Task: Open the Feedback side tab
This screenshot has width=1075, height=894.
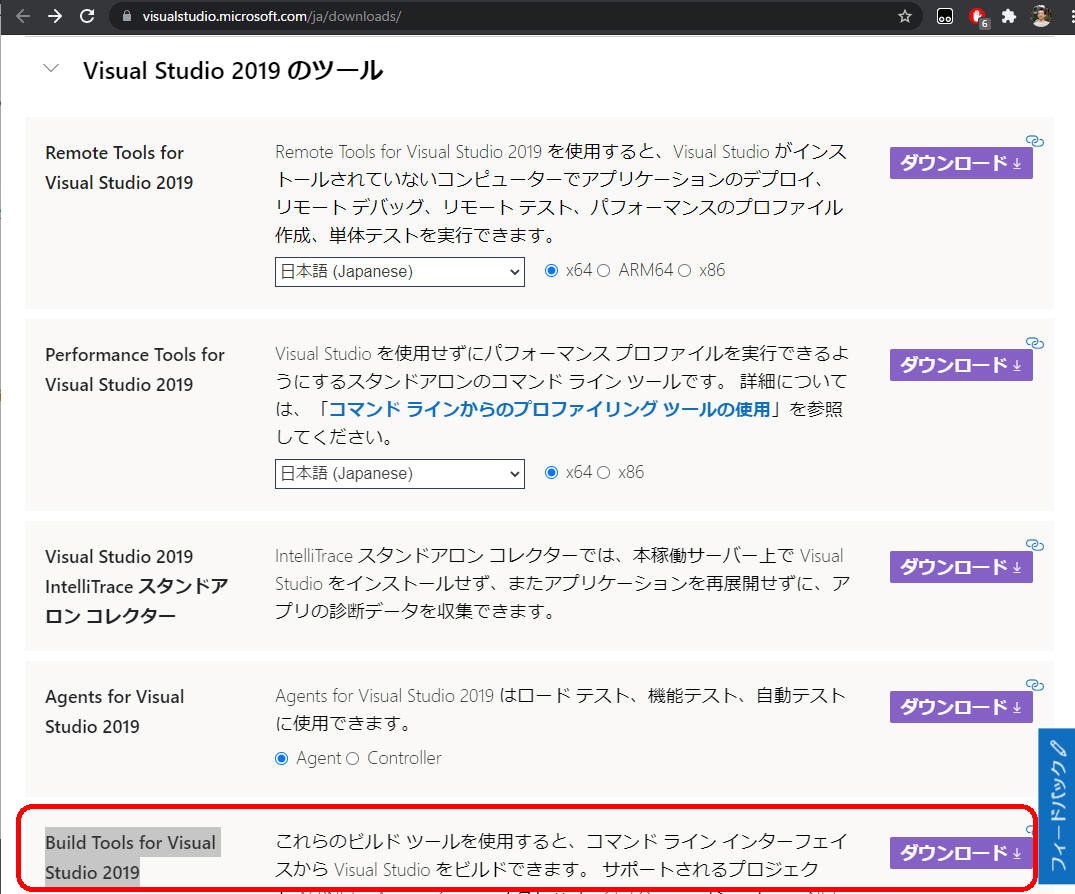Action: pyautogui.click(x=1057, y=807)
